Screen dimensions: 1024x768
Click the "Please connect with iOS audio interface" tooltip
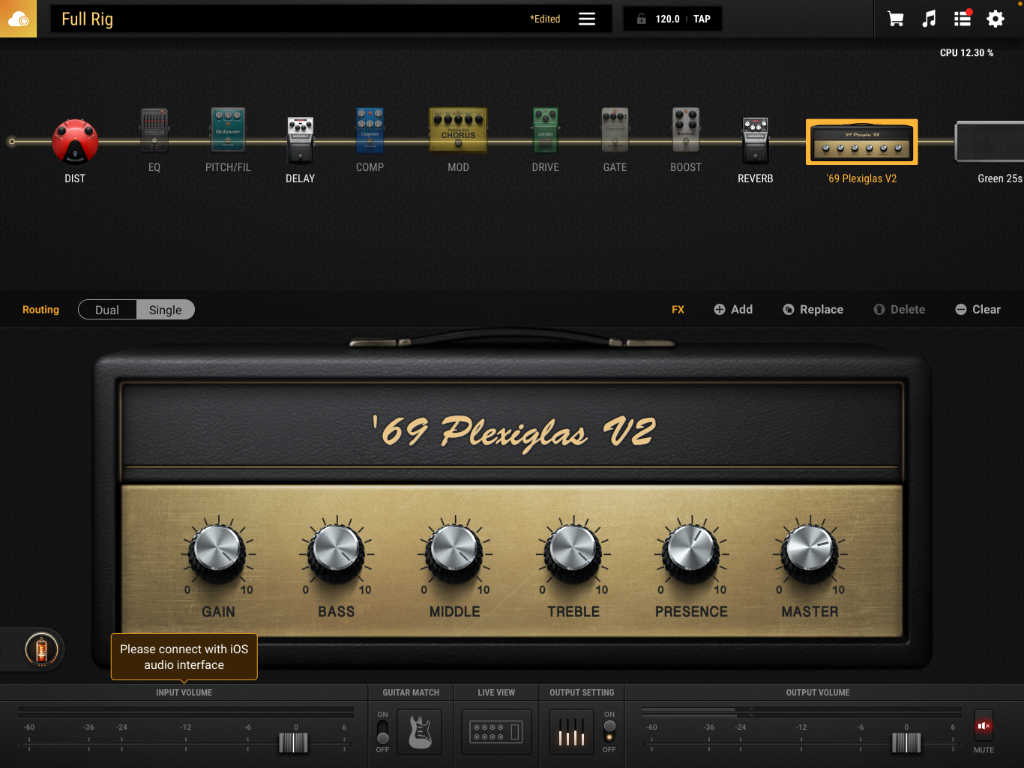coord(184,657)
